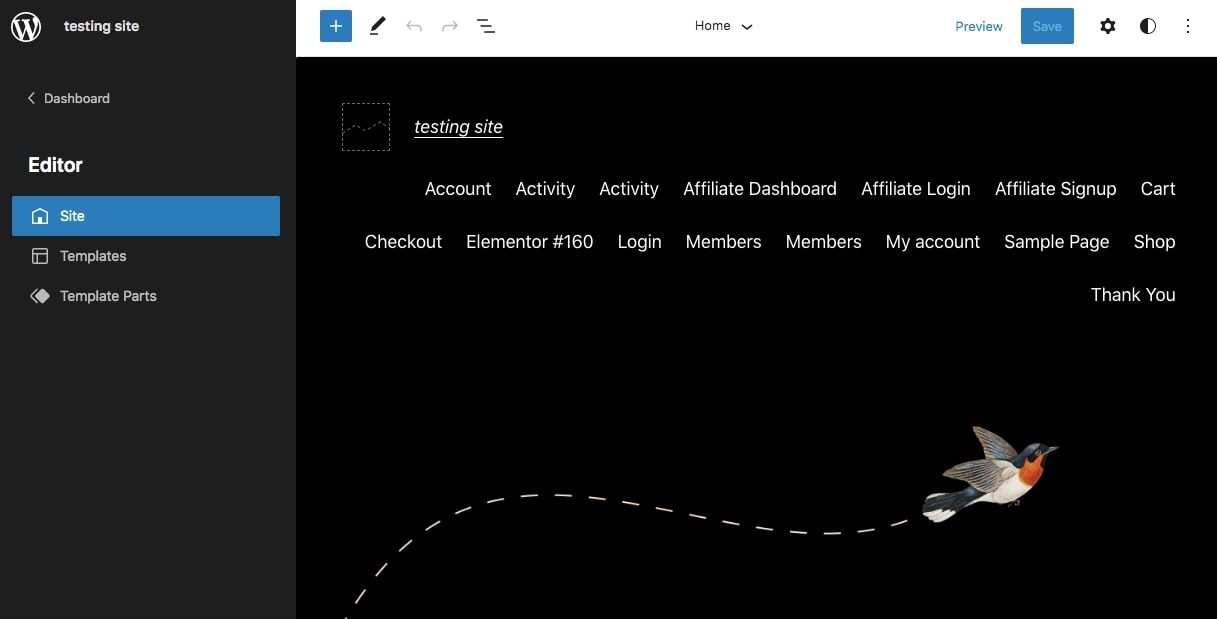1217x619 pixels.
Task: Select the Tools pencil icon
Action: point(377,27)
